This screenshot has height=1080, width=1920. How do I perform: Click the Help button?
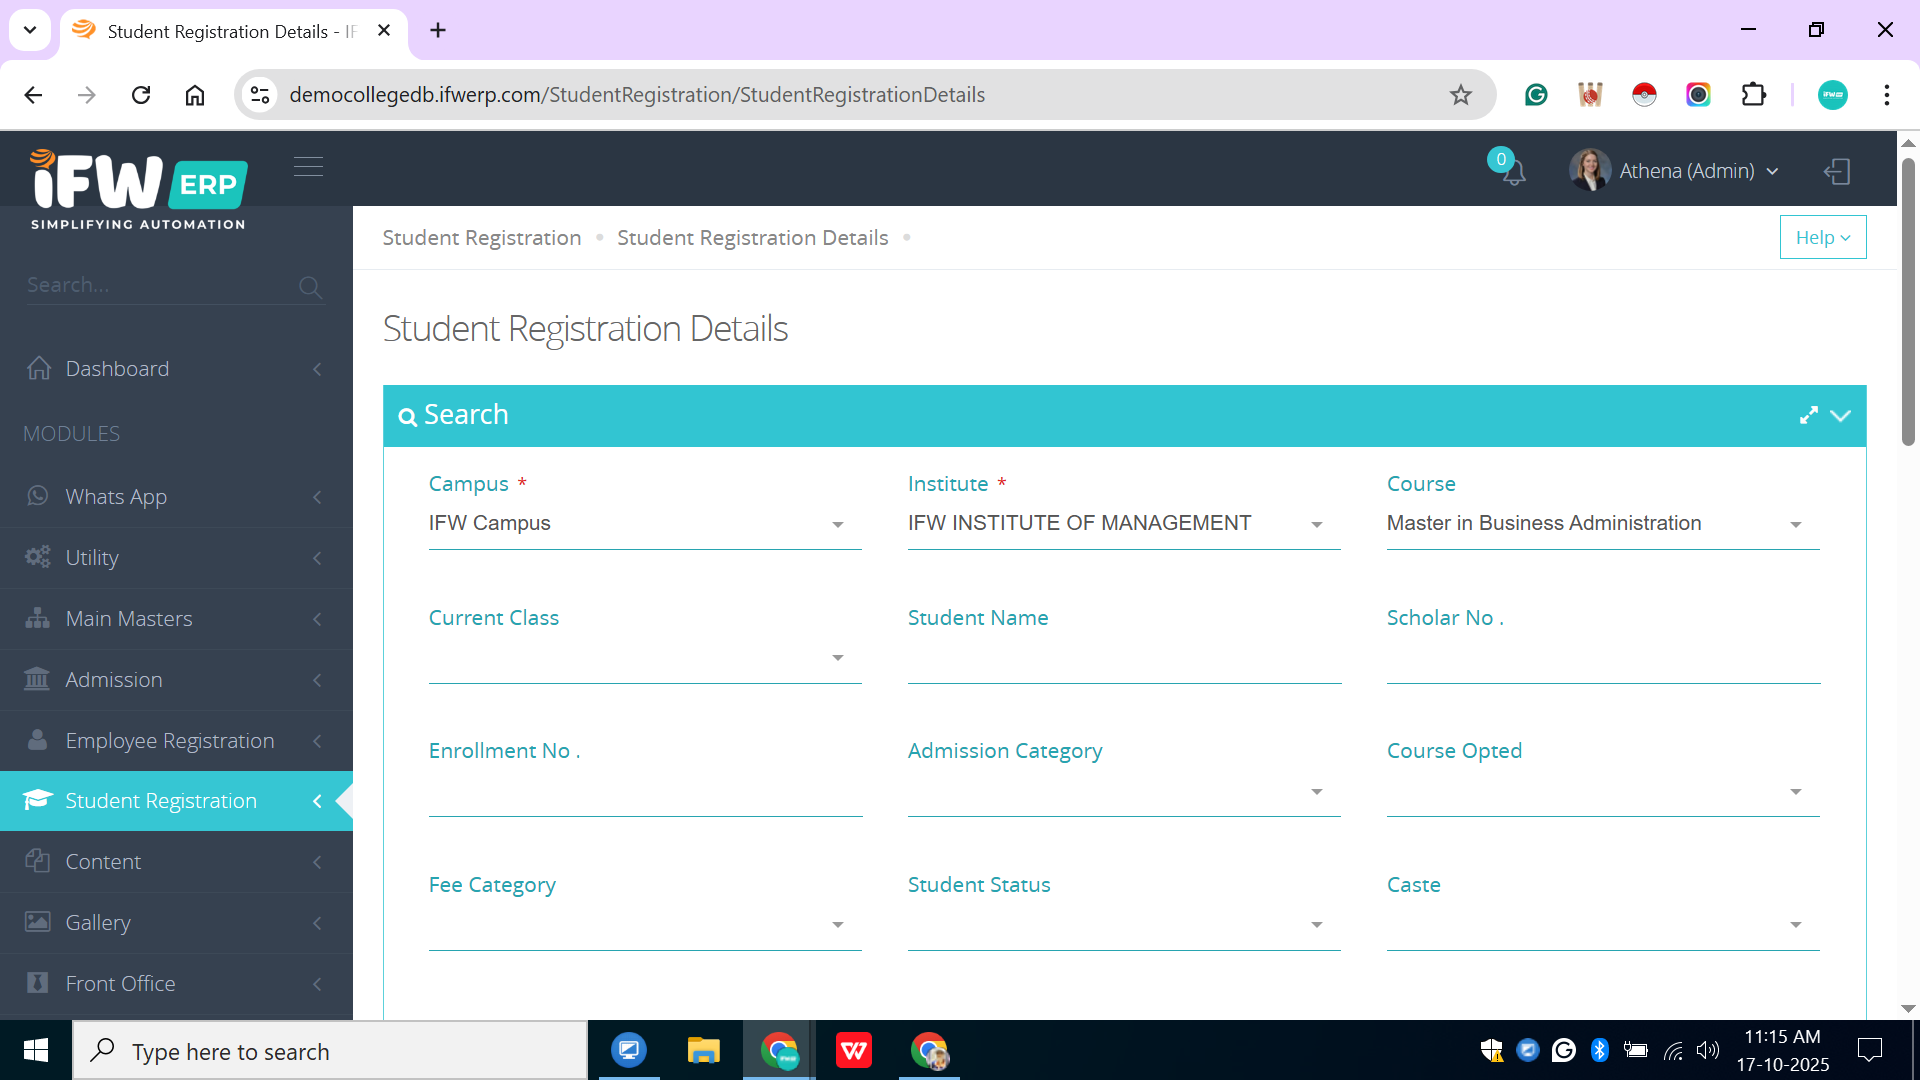click(1822, 238)
